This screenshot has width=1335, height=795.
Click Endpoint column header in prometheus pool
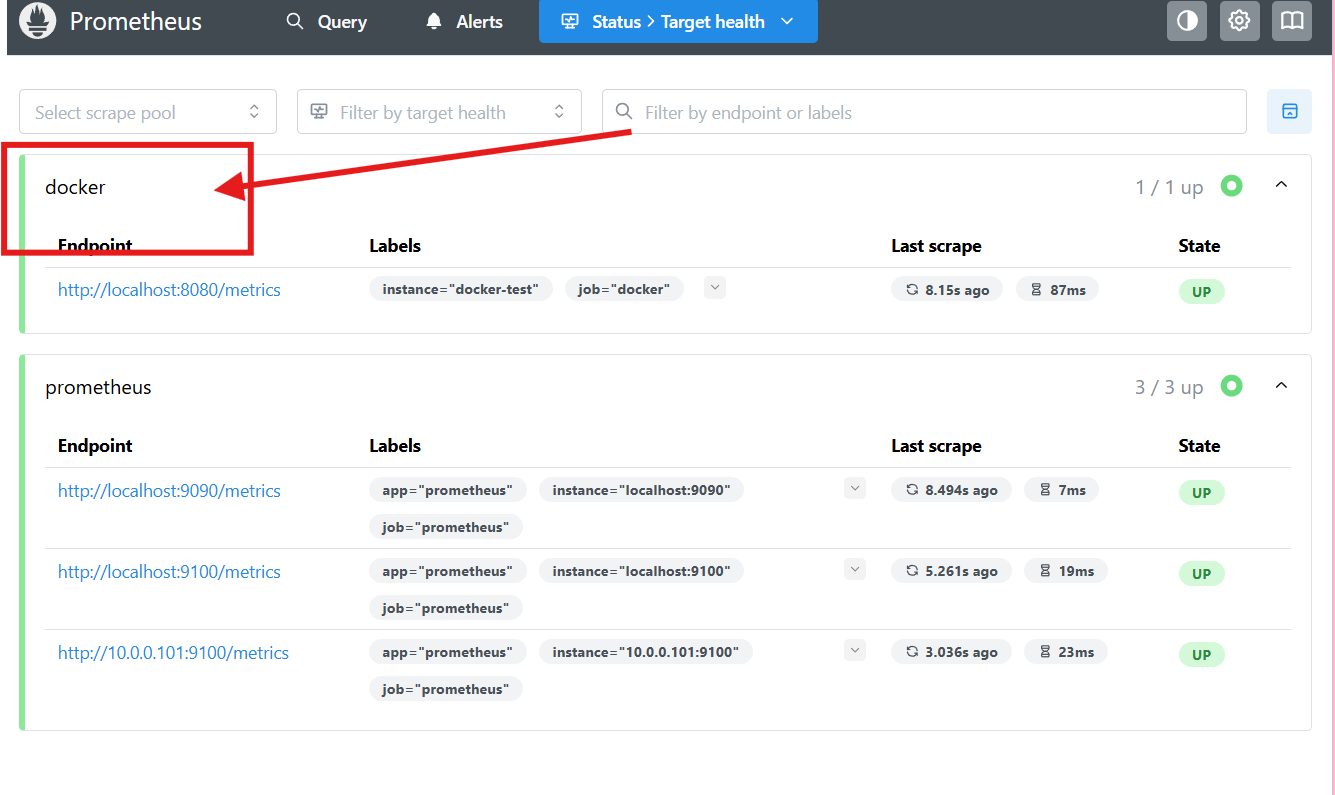tap(95, 446)
